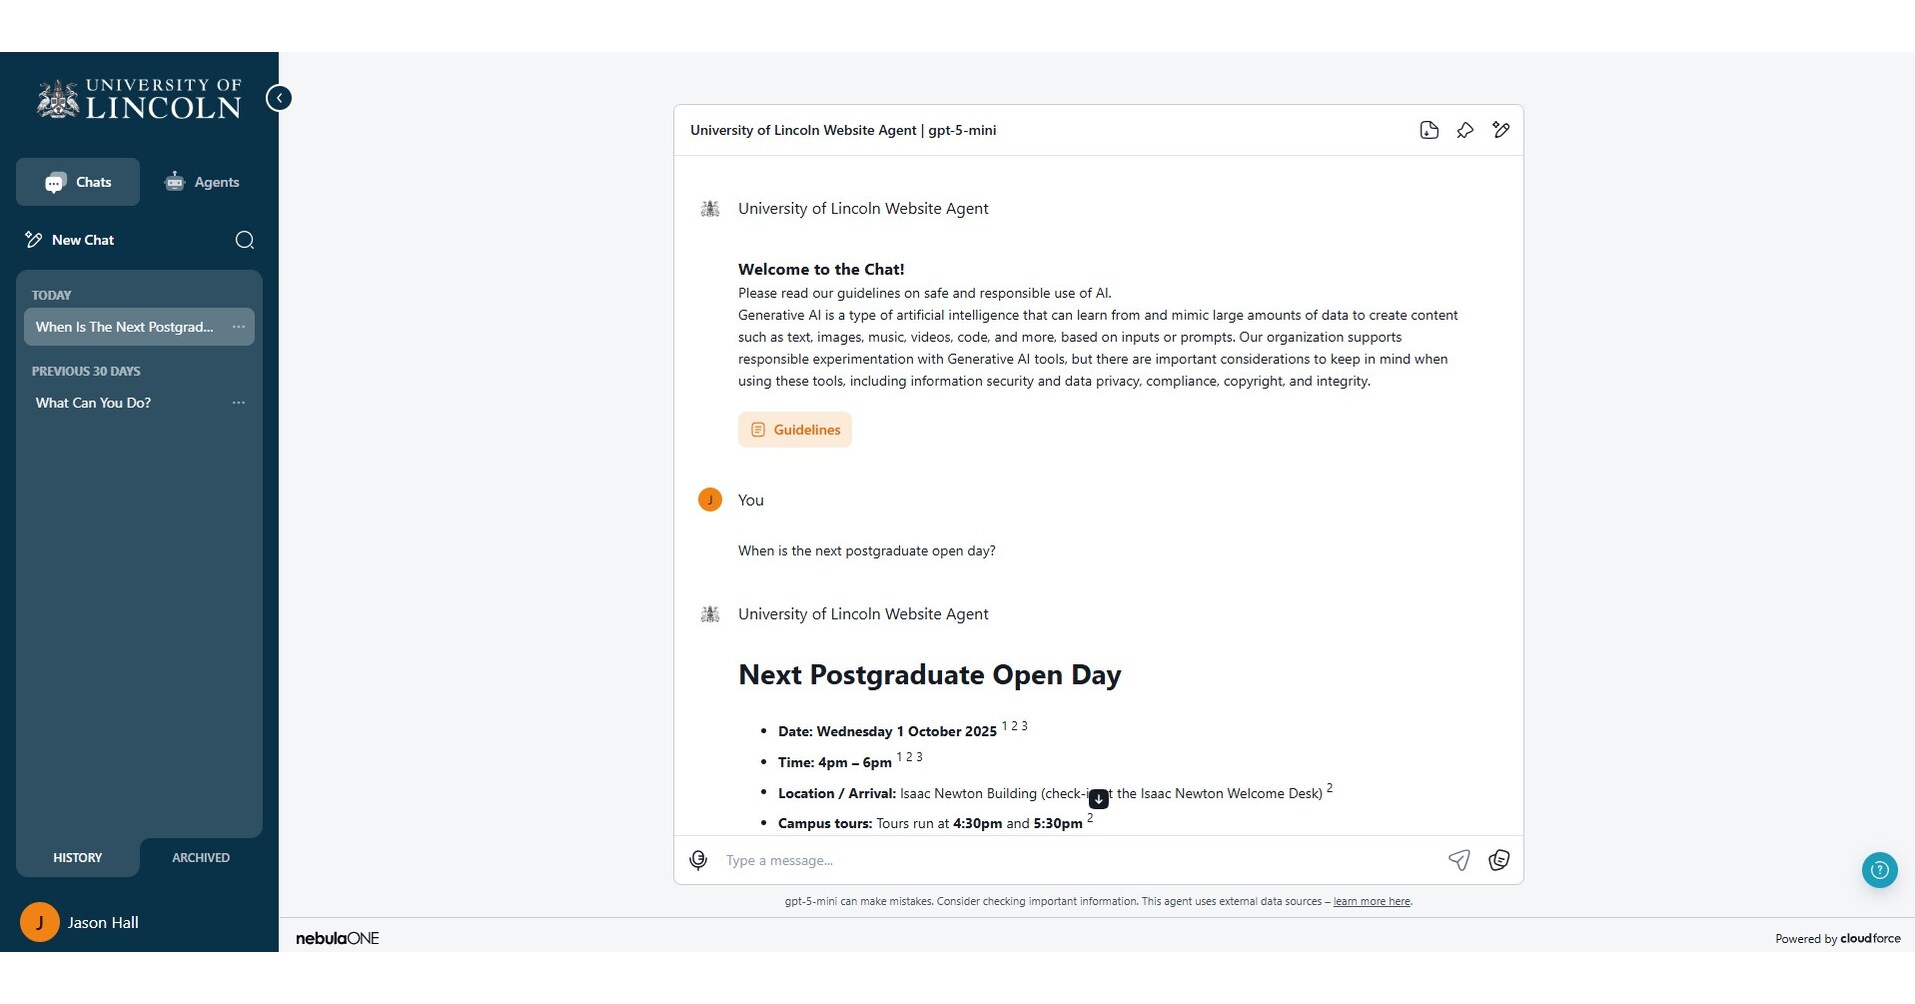
Task: Select the Chats tab
Action: click(x=78, y=182)
